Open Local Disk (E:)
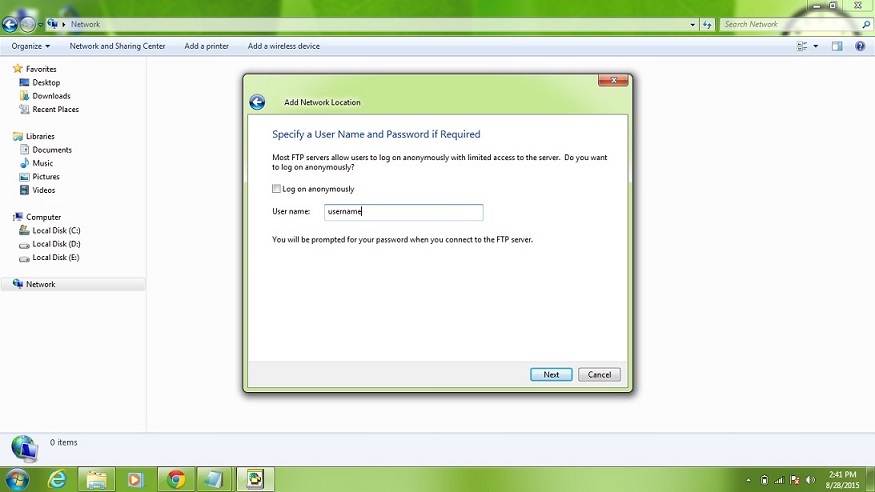Screen dimensions: 875x492 coord(55,257)
